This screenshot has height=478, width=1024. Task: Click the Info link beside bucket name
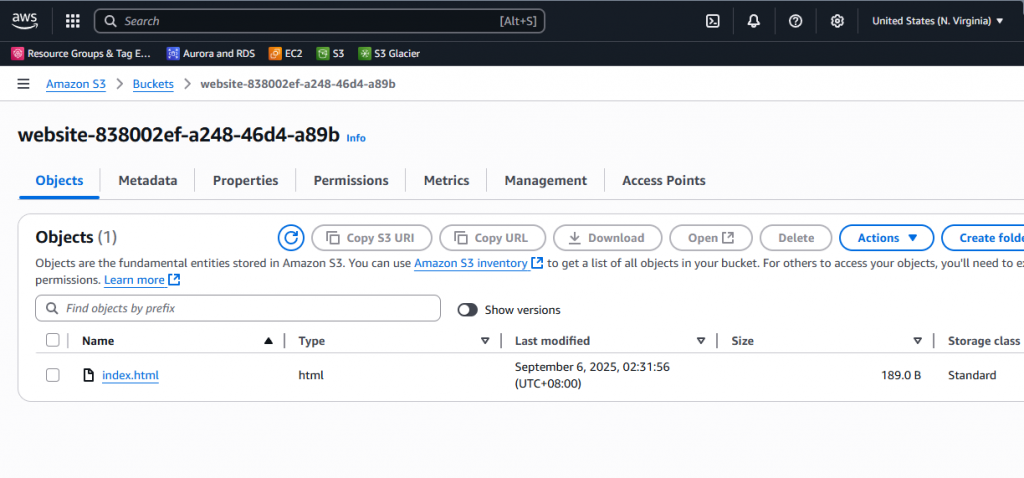point(356,138)
